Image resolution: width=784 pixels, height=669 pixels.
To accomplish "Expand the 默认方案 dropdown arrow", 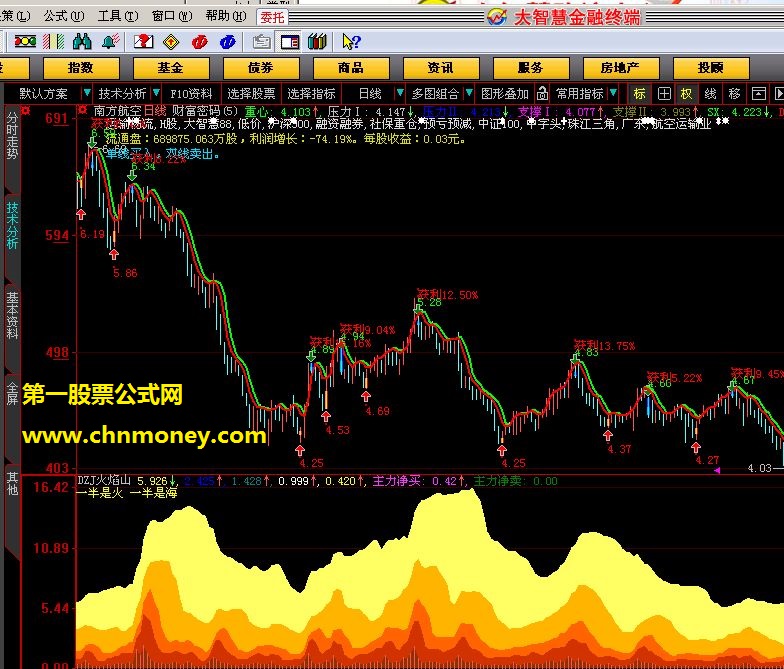I will coord(87,93).
